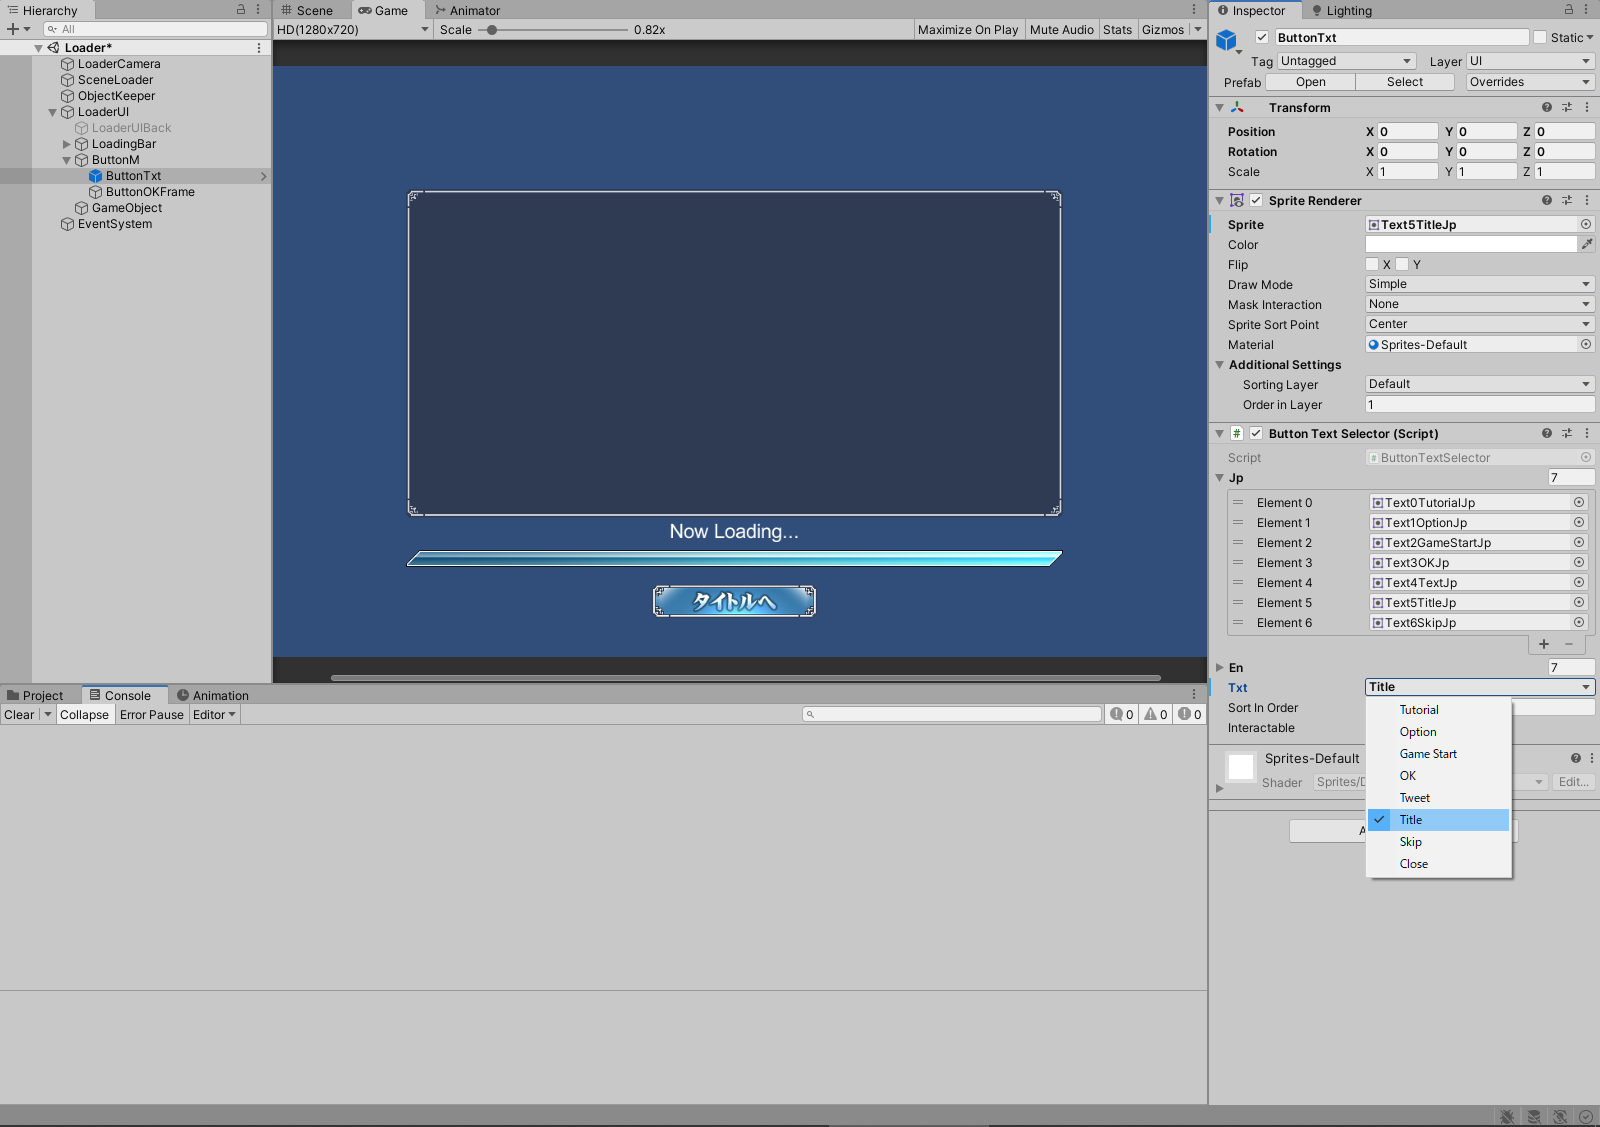
Task: Enable Flip X checkbox
Action: pos(1372,264)
